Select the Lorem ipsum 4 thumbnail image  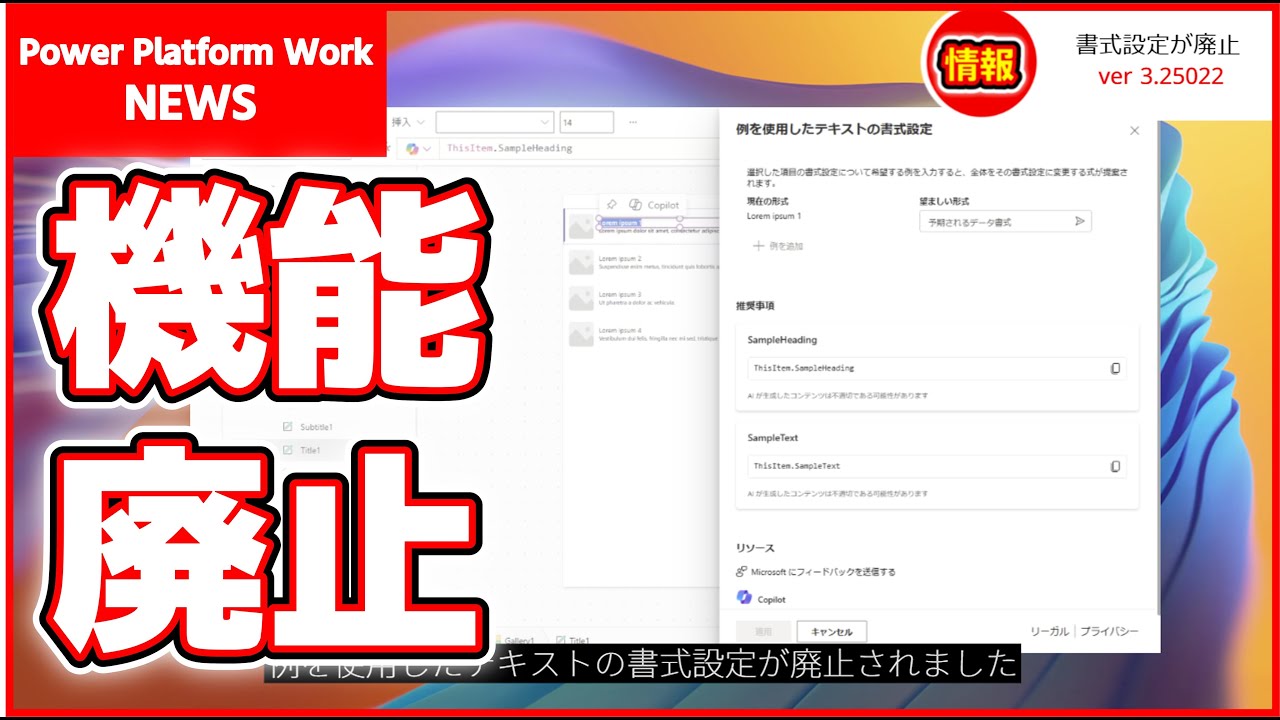(581, 335)
